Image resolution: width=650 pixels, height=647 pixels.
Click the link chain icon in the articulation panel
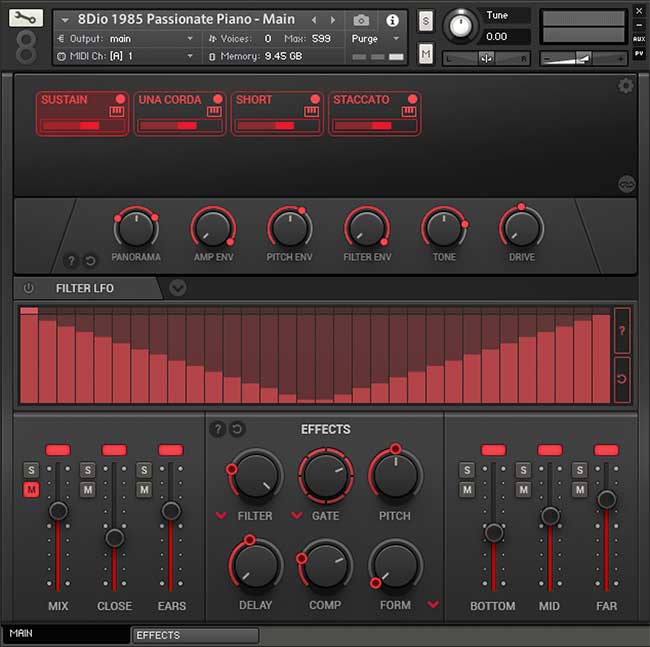pyautogui.click(x=626, y=184)
